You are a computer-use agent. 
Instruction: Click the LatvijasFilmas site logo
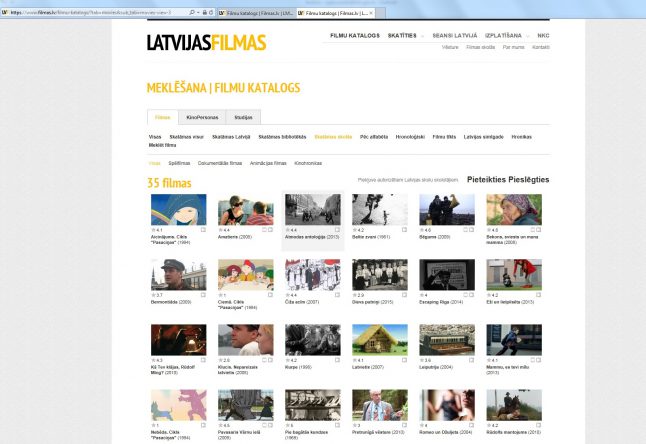point(206,42)
